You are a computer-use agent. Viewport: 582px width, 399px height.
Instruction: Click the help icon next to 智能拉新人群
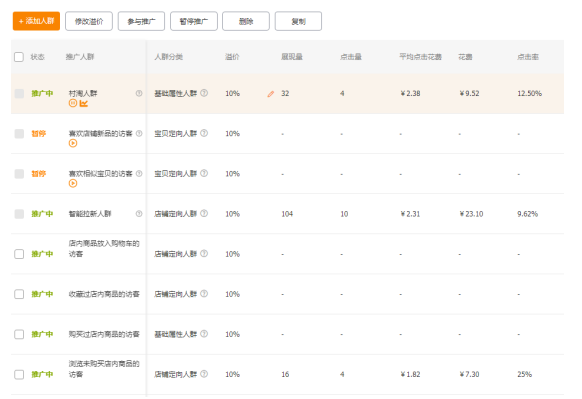click(x=139, y=213)
